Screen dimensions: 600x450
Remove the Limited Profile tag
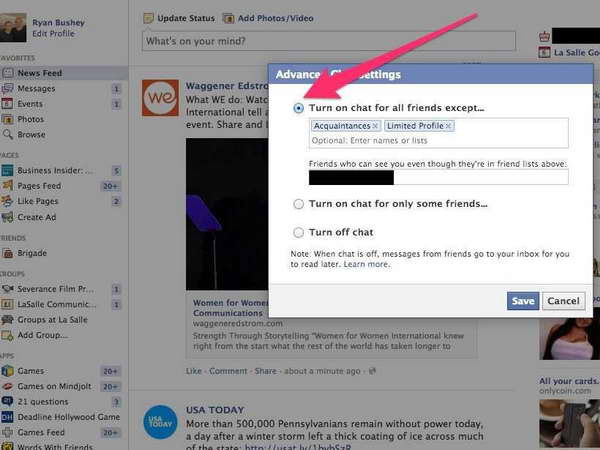point(448,126)
